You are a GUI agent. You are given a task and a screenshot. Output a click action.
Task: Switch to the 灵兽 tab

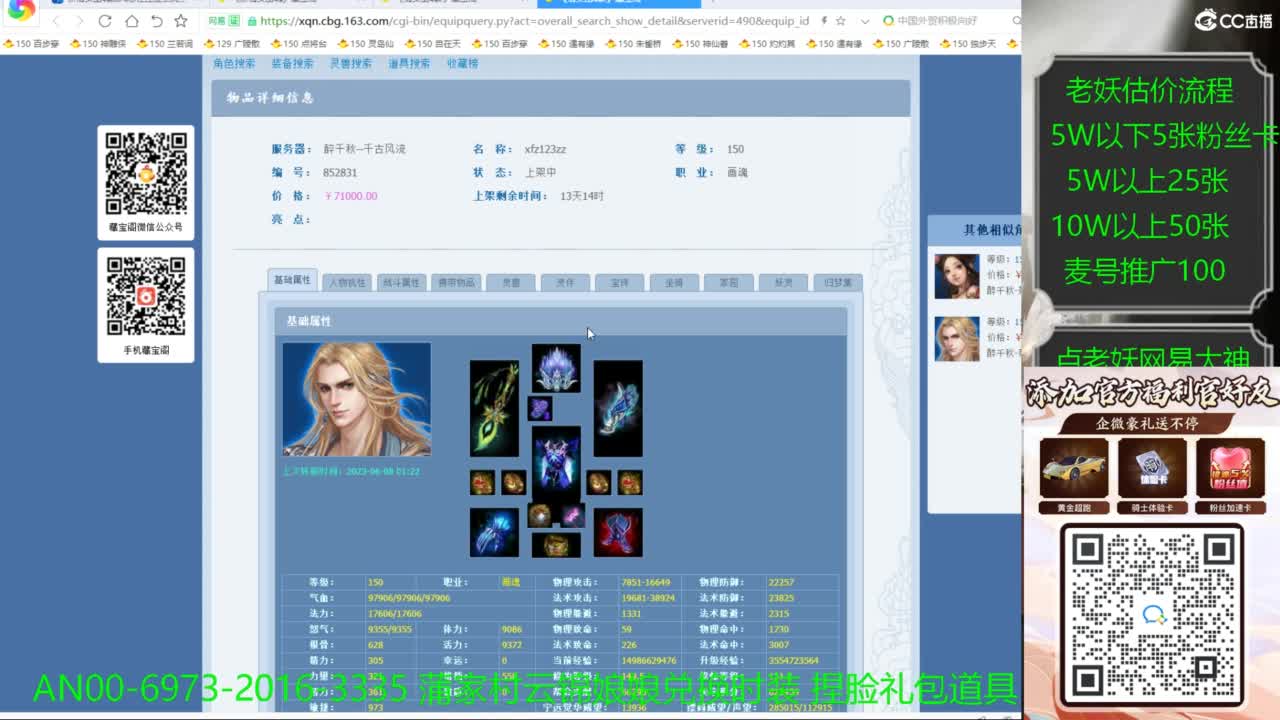coord(511,282)
